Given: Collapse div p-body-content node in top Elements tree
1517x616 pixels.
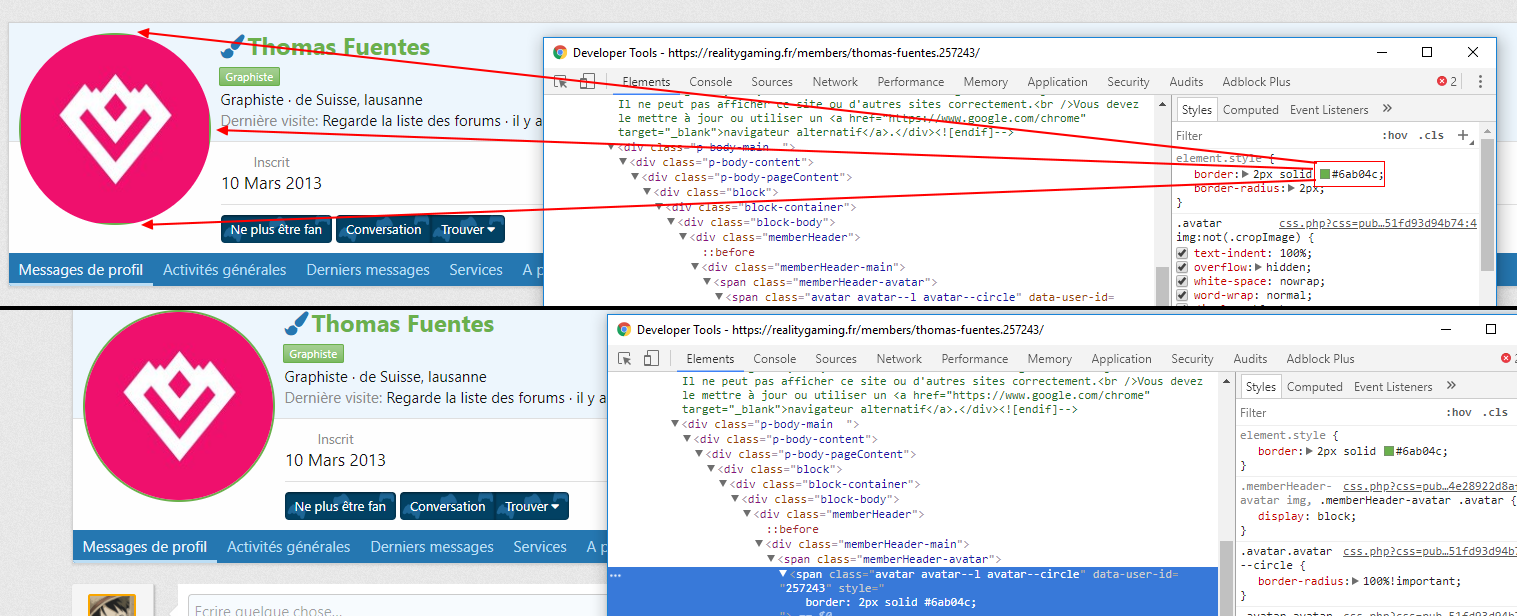Looking at the screenshot, I should [623, 162].
